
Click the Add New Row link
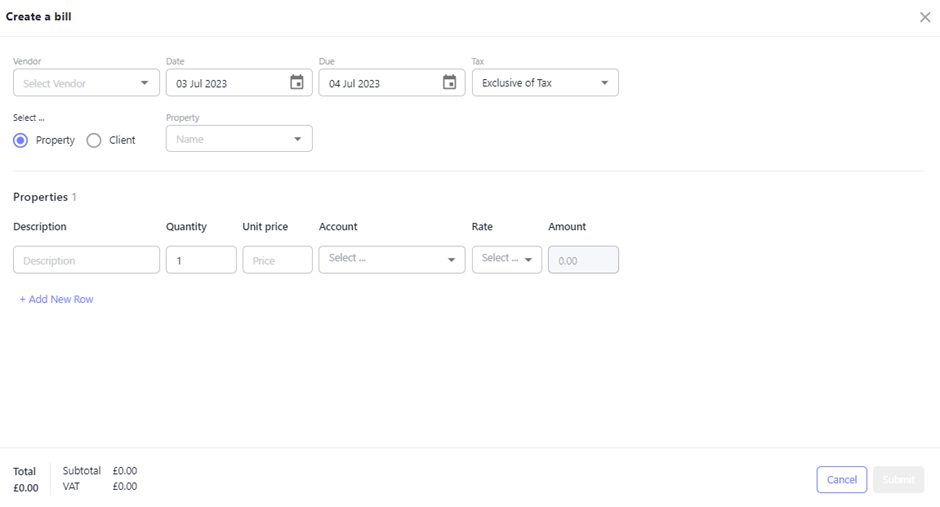tap(57, 299)
